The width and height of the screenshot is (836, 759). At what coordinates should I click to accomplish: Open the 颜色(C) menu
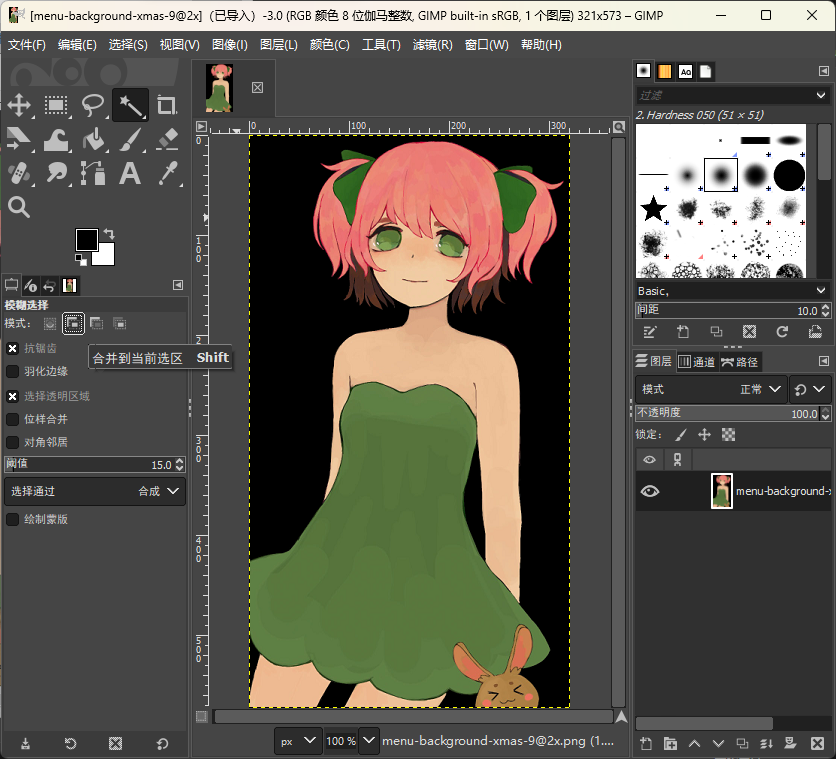329,45
